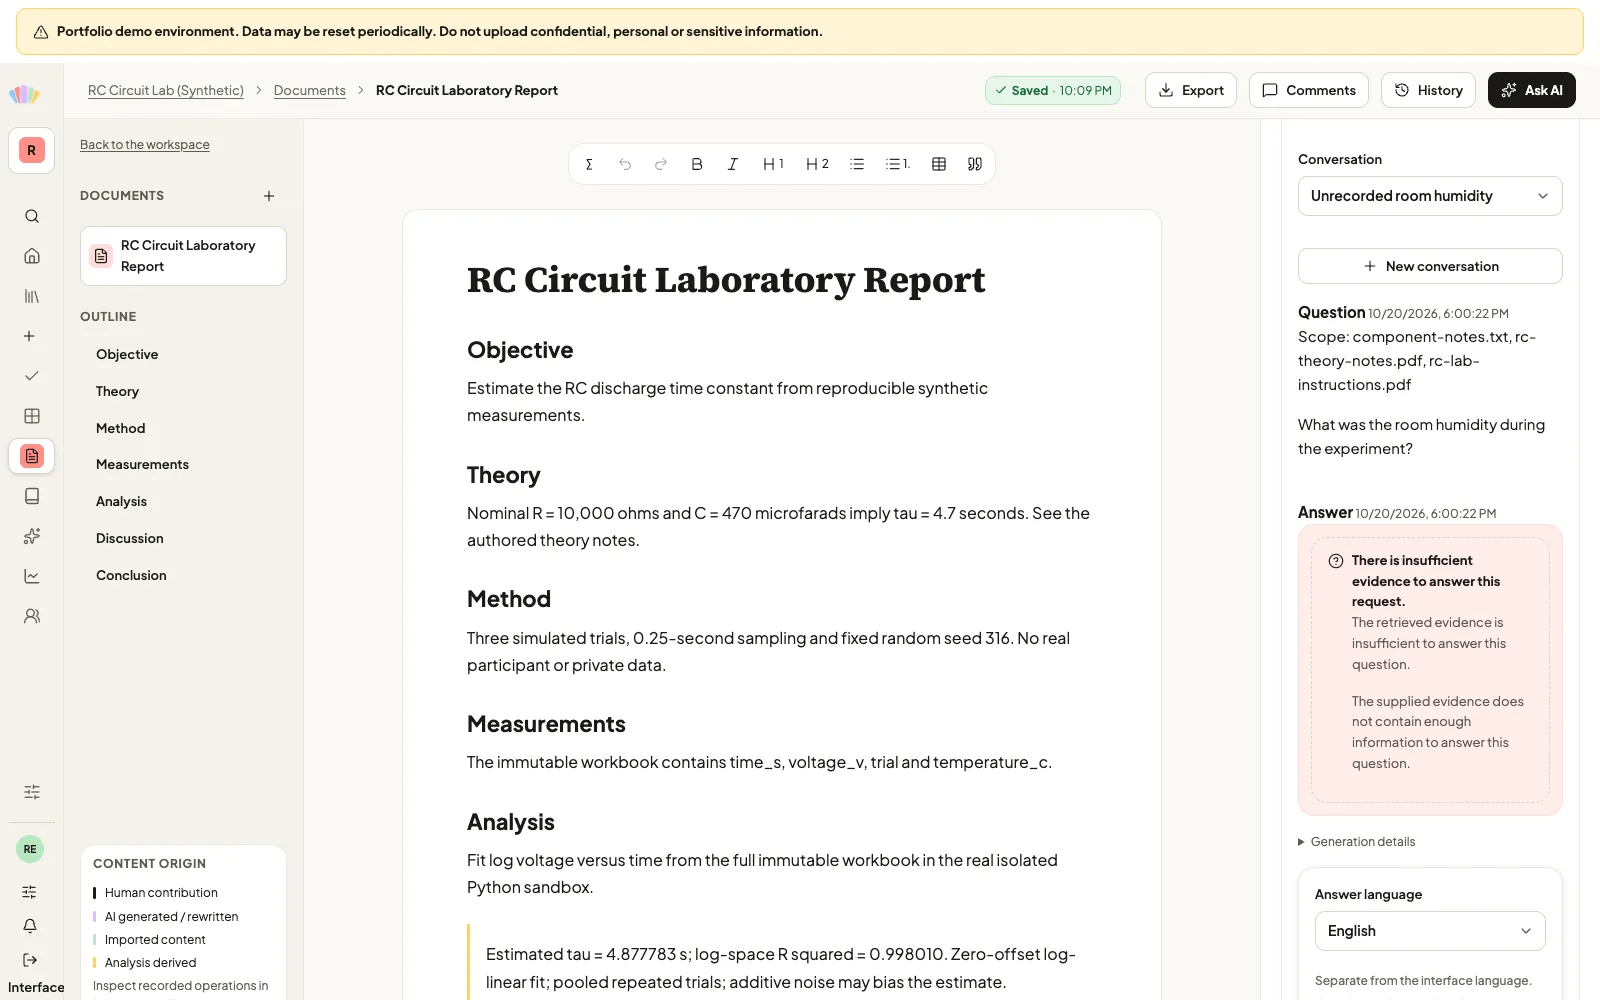This screenshot has height=1000, width=1600.
Task: Select the RC Circuit Laboratory Report document card
Action: (183, 256)
